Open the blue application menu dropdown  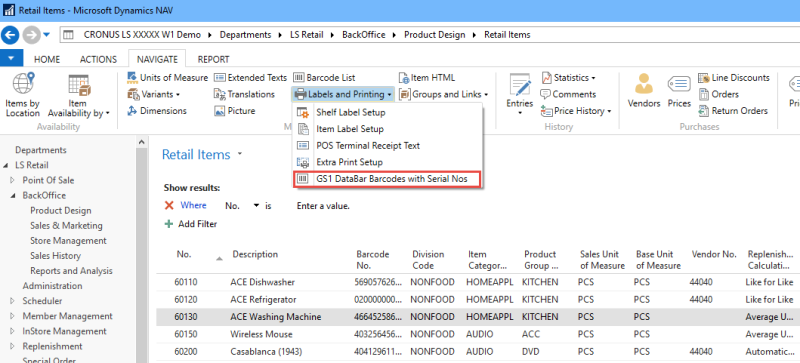[11, 58]
